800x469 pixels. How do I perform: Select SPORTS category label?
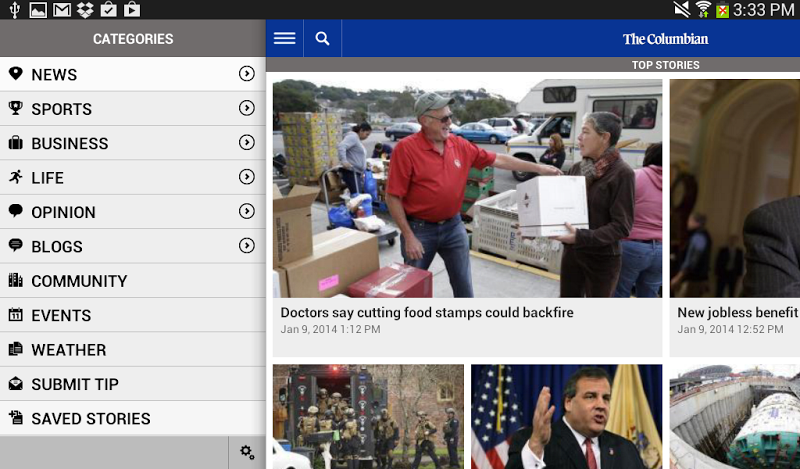click(x=62, y=109)
